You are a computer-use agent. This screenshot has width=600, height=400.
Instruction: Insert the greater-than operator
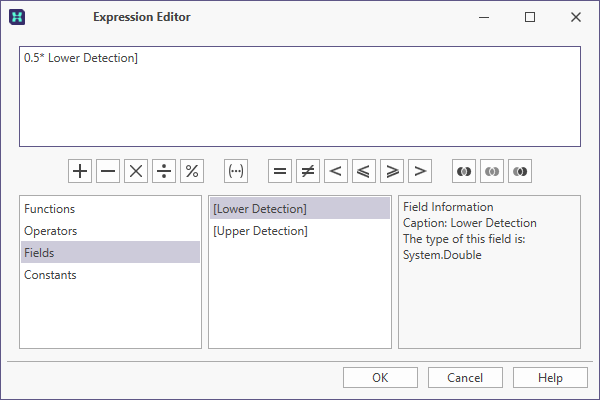(x=420, y=171)
